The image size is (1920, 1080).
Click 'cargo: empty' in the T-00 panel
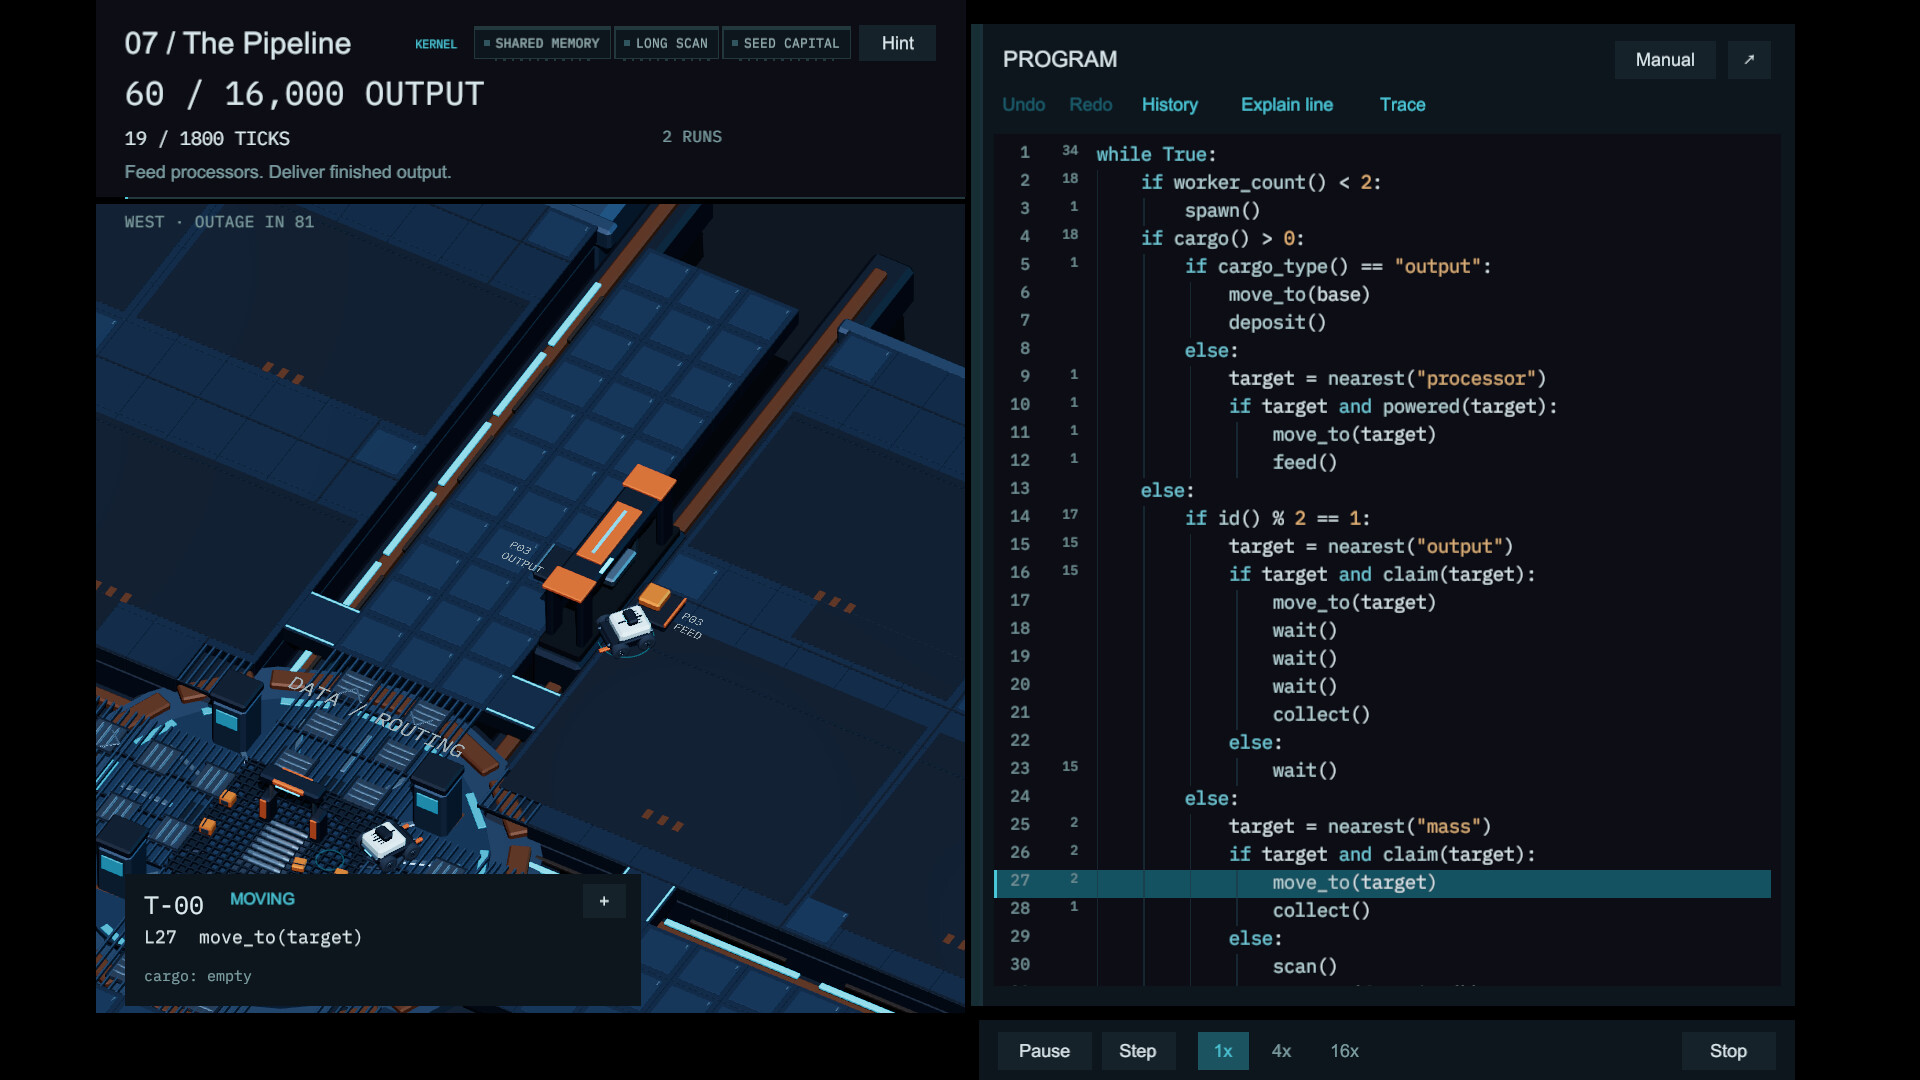click(x=198, y=977)
